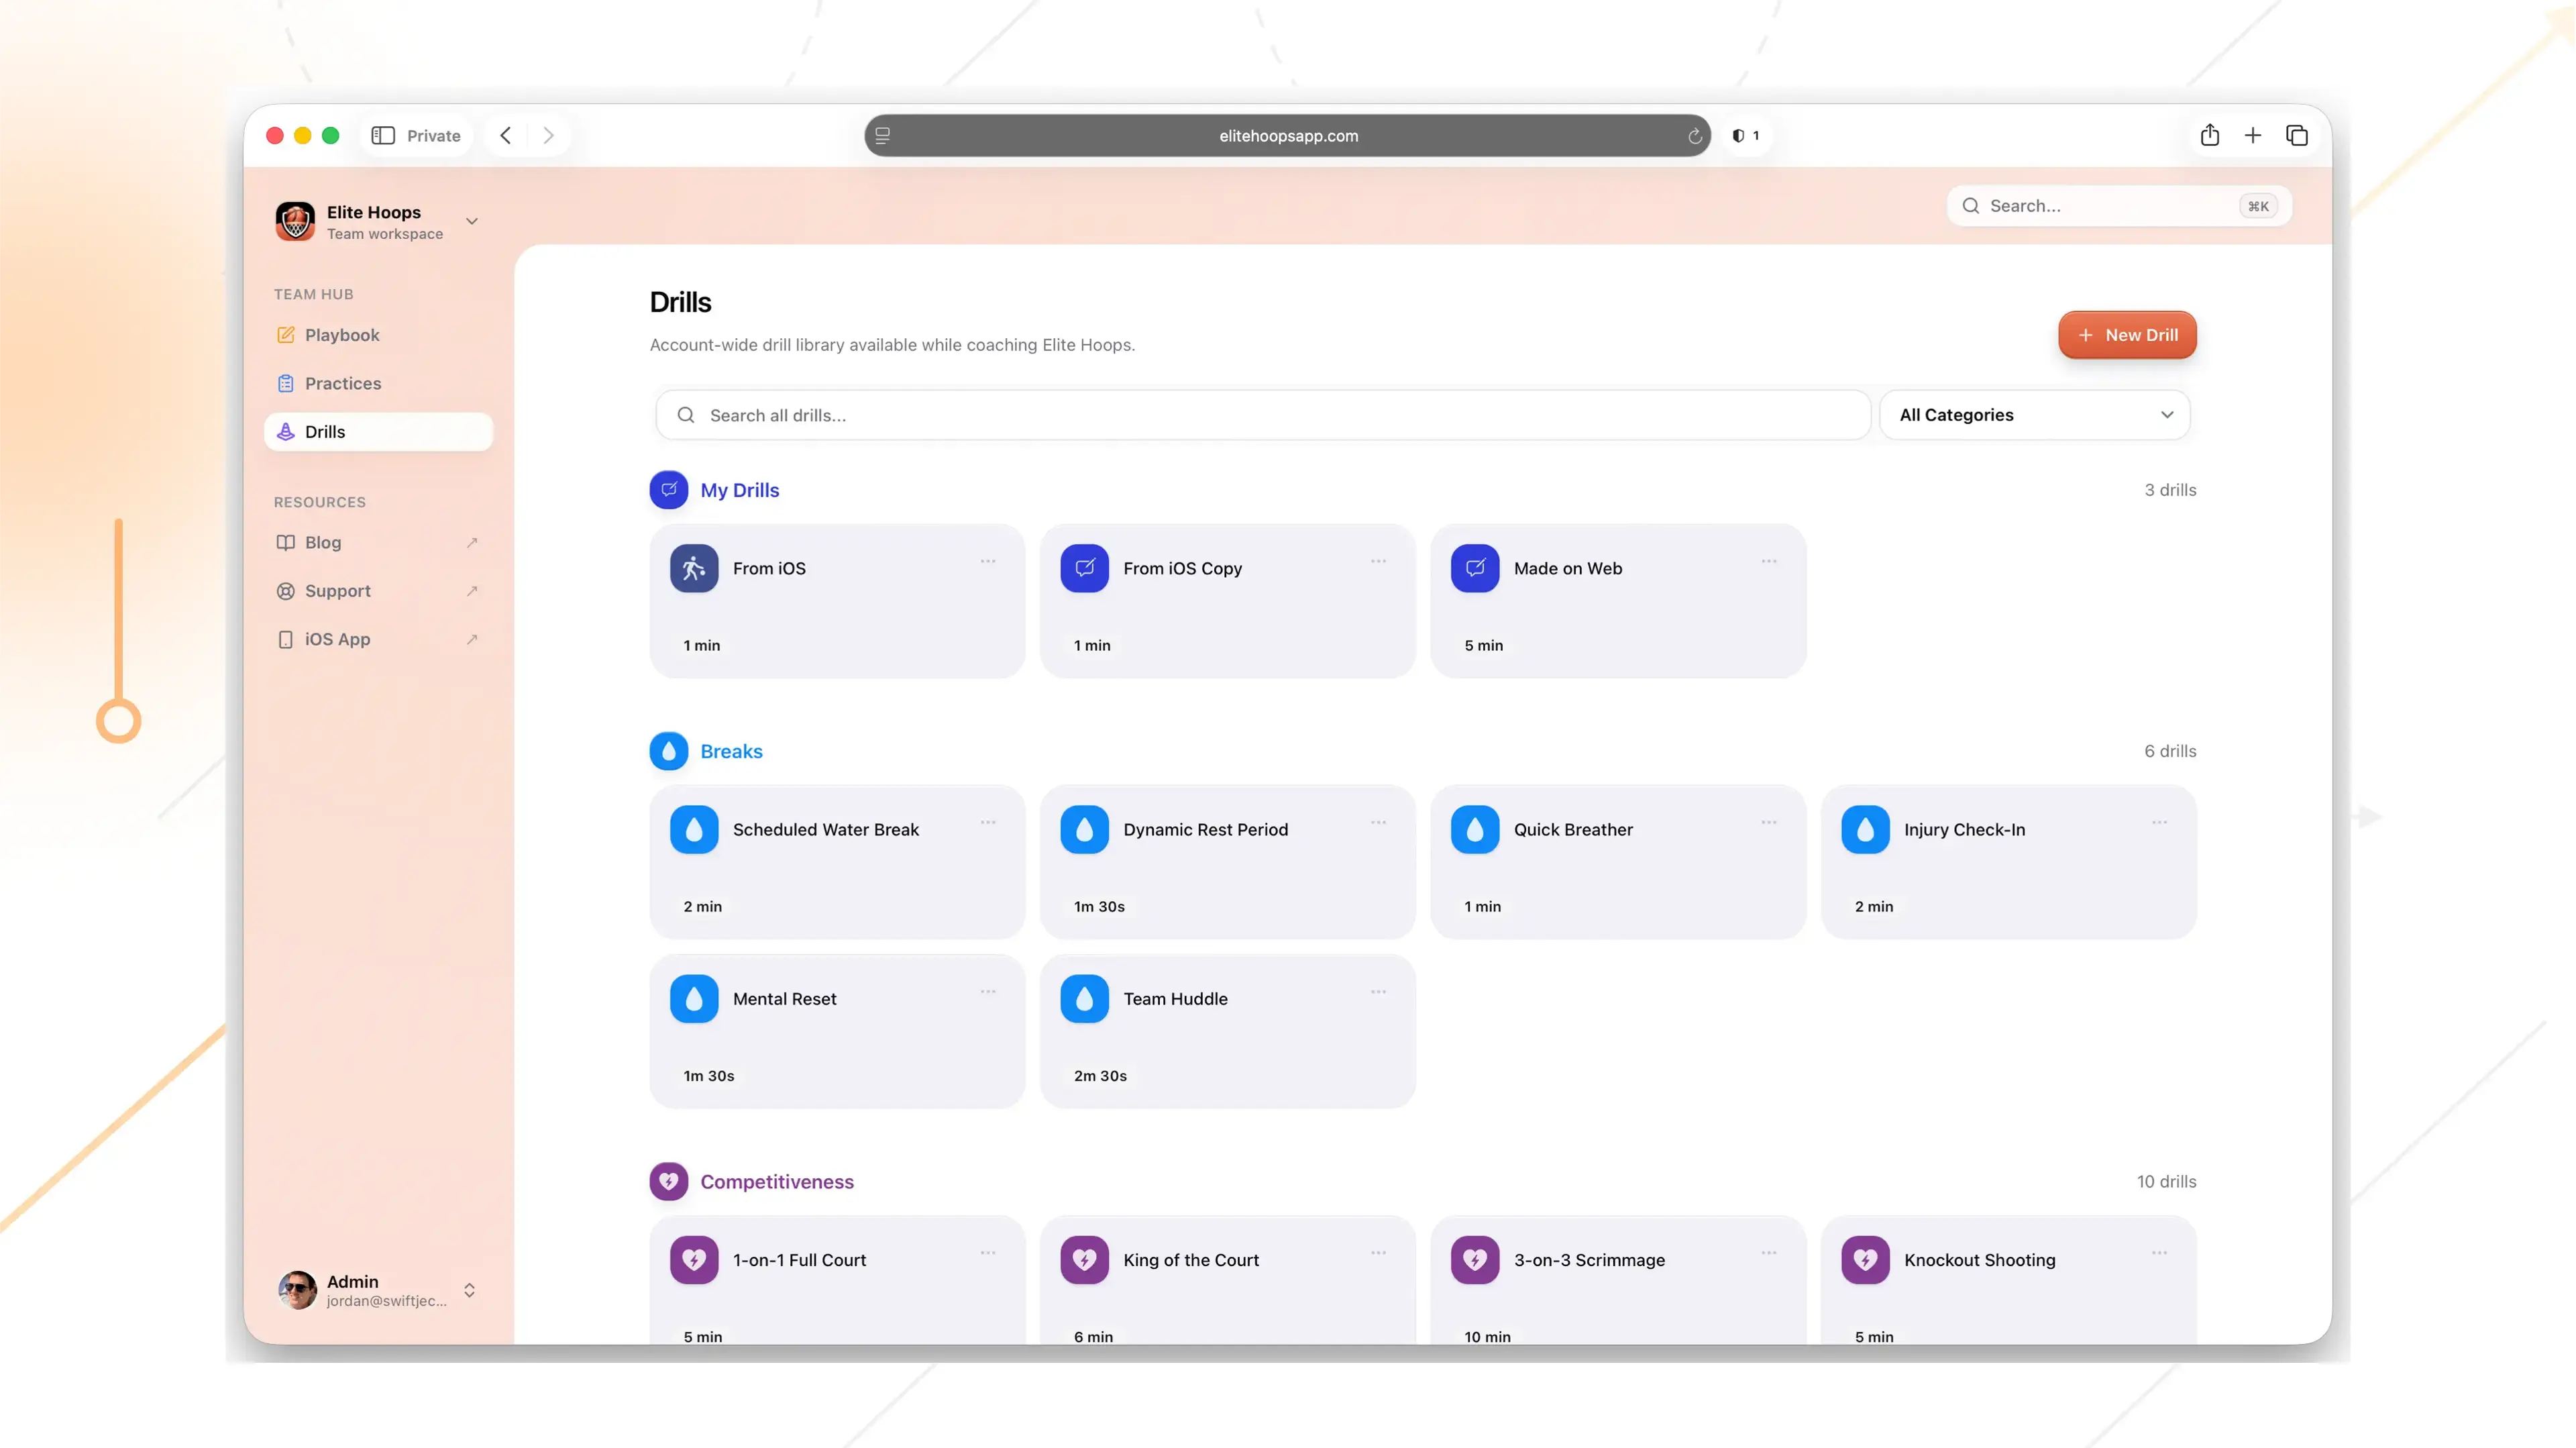Click the My Drills section heading
Screen dimensions: 2576x1448
pos(740,490)
